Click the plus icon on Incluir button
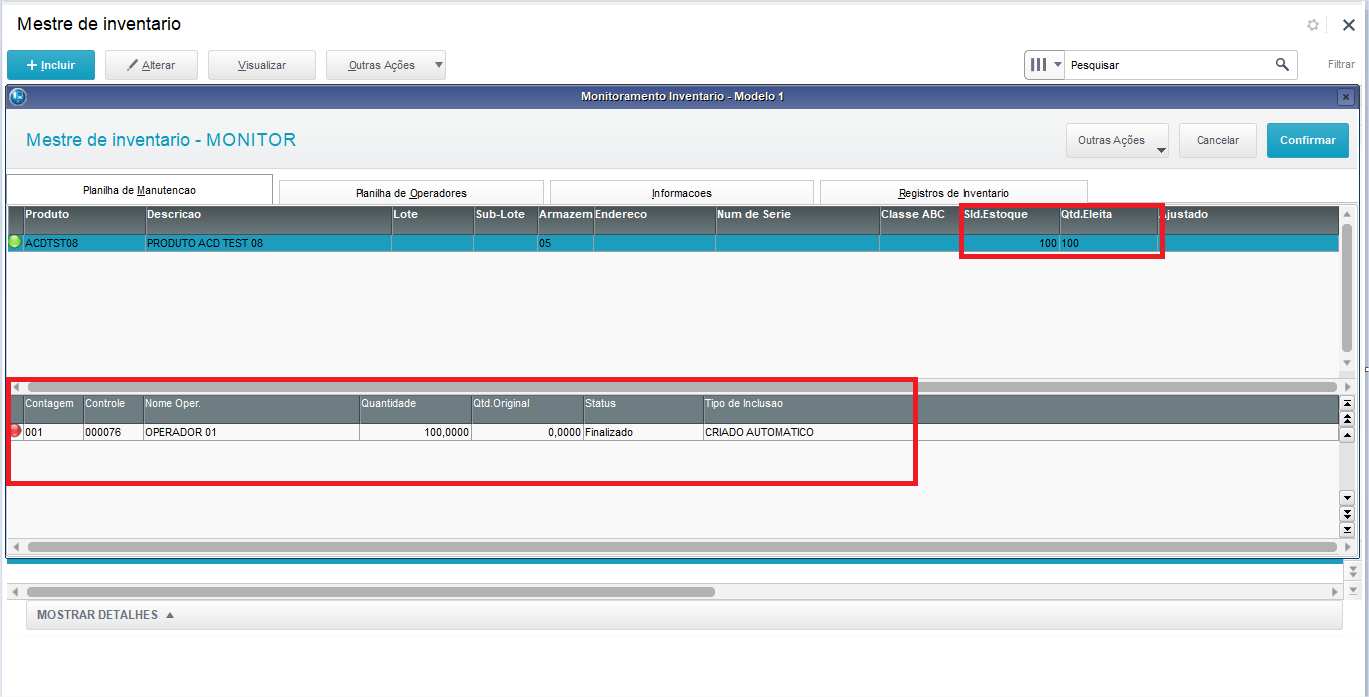Viewport: 1369px width, 697px height. tap(32, 65)
